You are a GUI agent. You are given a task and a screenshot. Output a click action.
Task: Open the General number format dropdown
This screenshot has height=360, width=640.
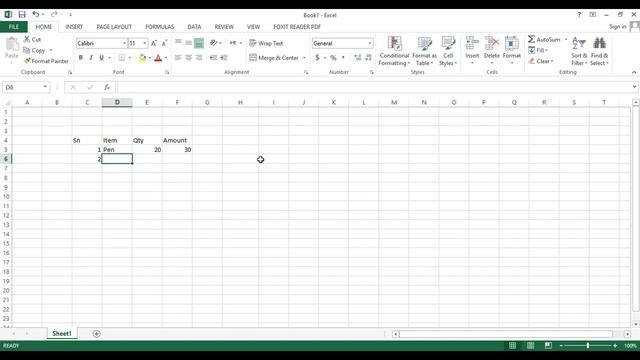pyautogui.click(x=369, y=43)
